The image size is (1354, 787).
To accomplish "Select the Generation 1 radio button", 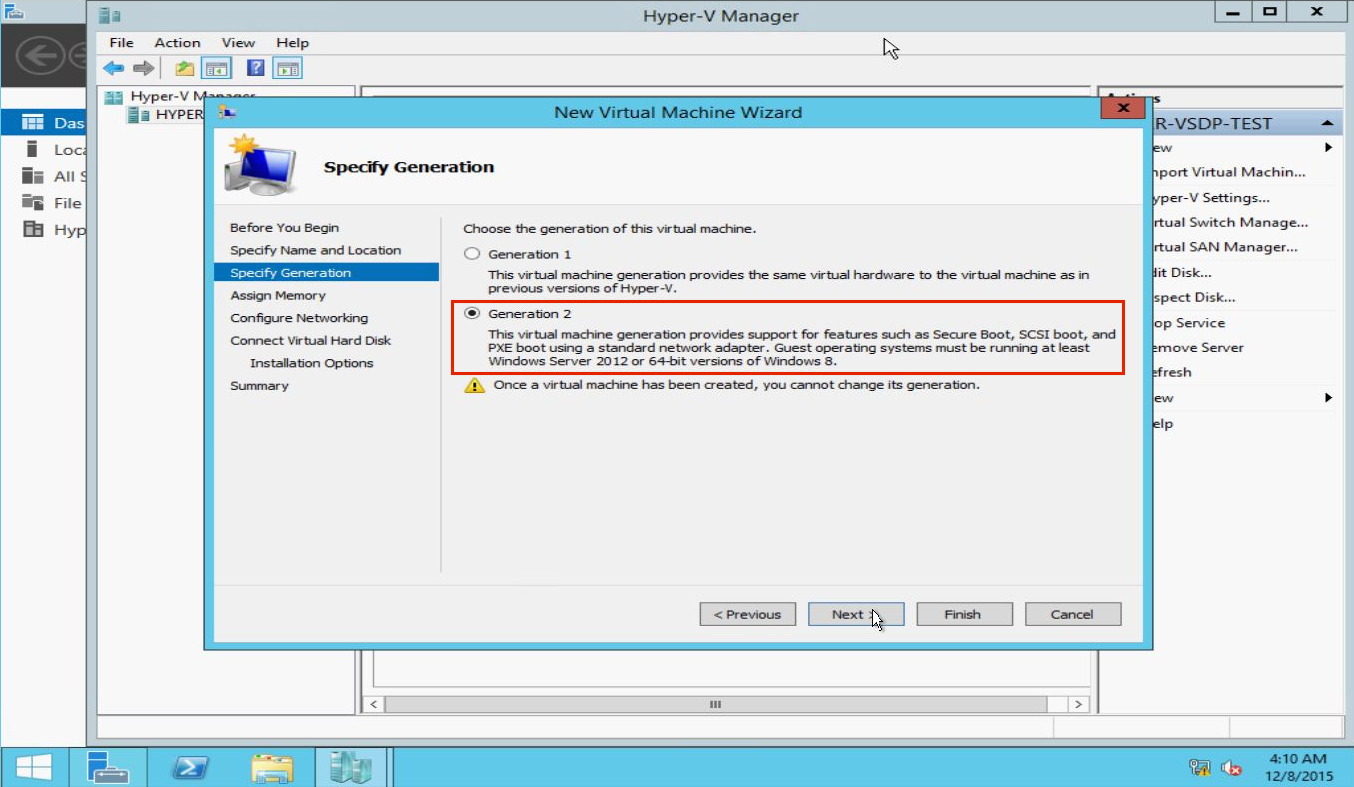I will [x=472, y=254].
